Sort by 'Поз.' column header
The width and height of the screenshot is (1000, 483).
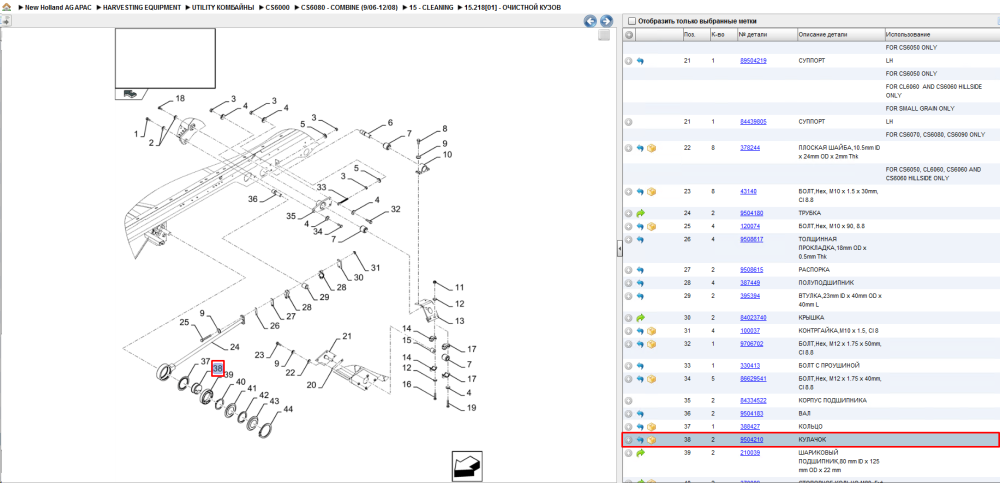[695, 34]
